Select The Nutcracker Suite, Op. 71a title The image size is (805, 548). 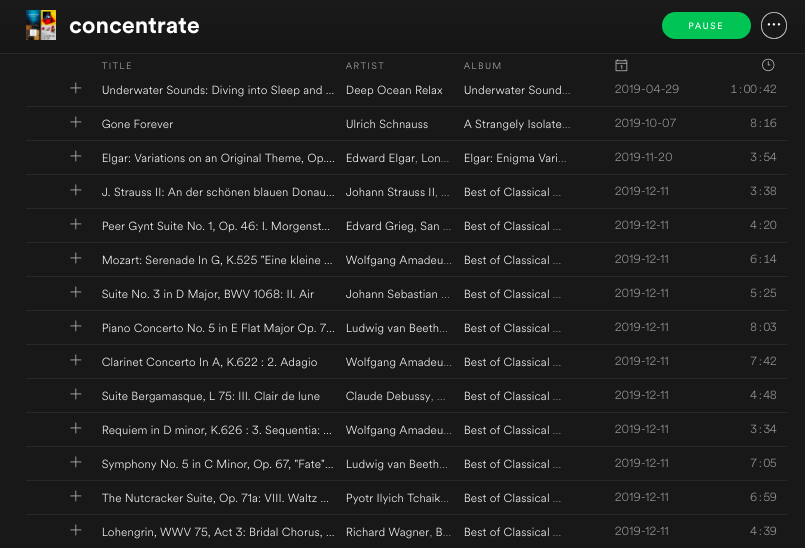(215, 498)
